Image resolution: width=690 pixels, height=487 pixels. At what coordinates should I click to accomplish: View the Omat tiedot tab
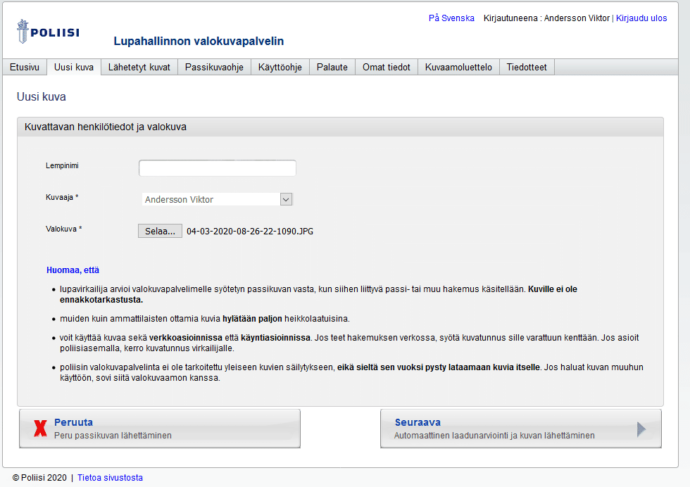pyautogui.click(x=387, y=67)
